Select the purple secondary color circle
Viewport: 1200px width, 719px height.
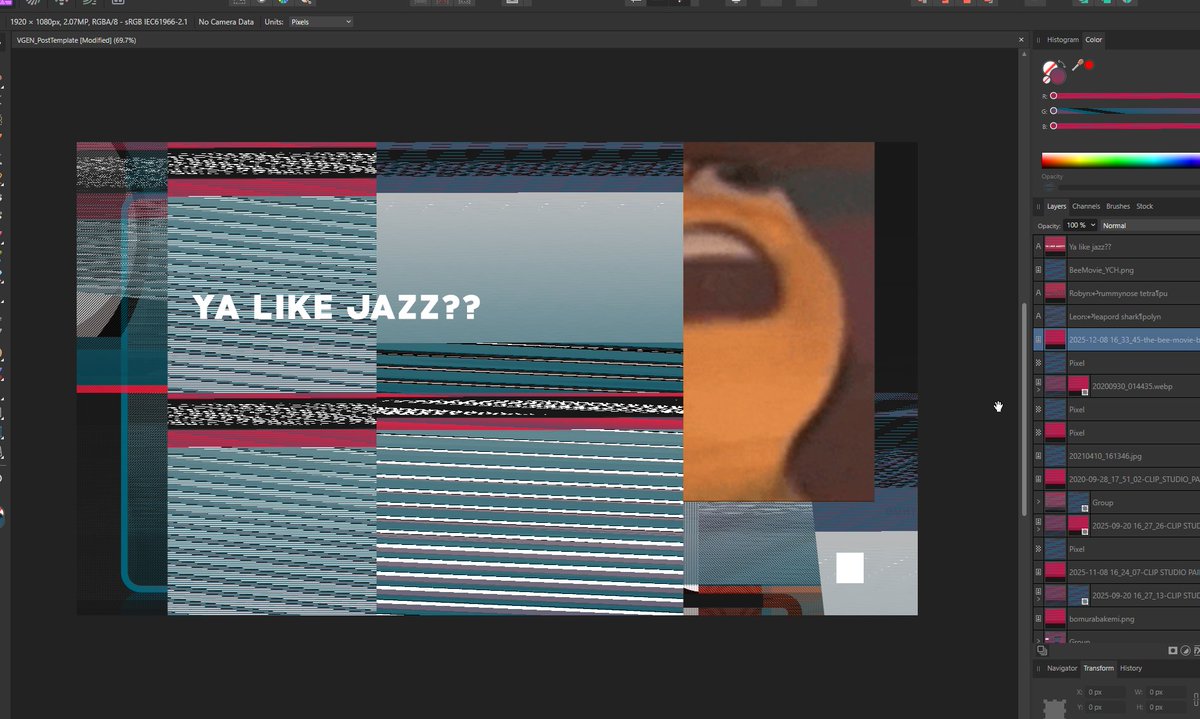coord(1058,76)
